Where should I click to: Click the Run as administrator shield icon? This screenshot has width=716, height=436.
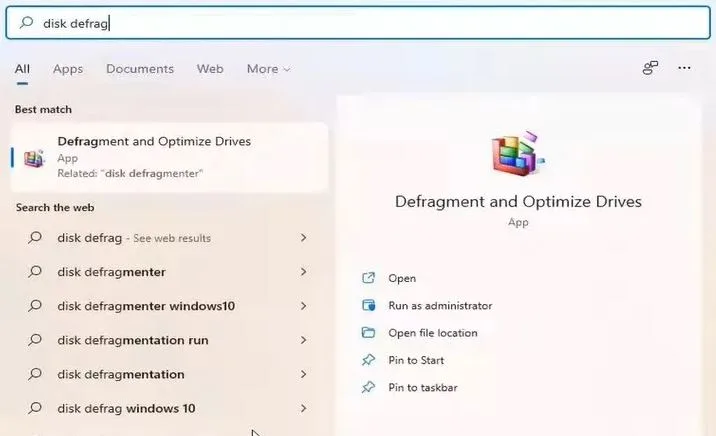pos(369,305)
